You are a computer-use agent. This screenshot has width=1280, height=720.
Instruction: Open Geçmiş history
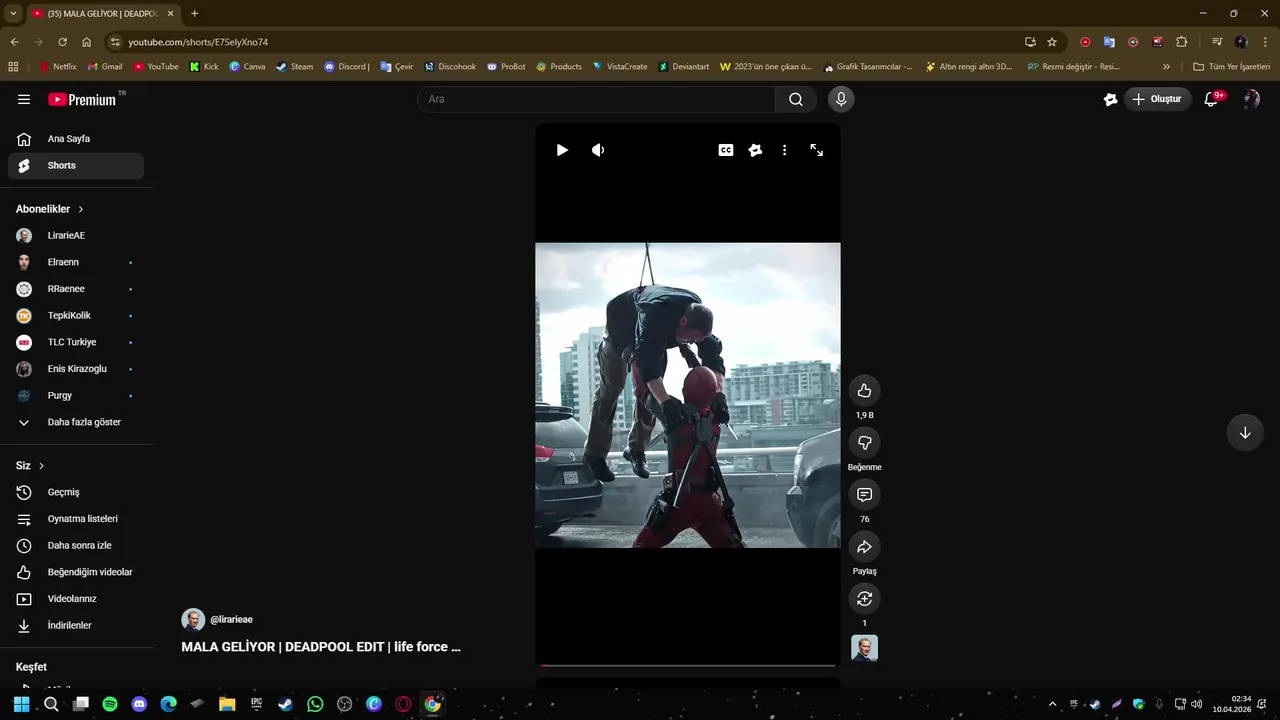coord(76,492)
